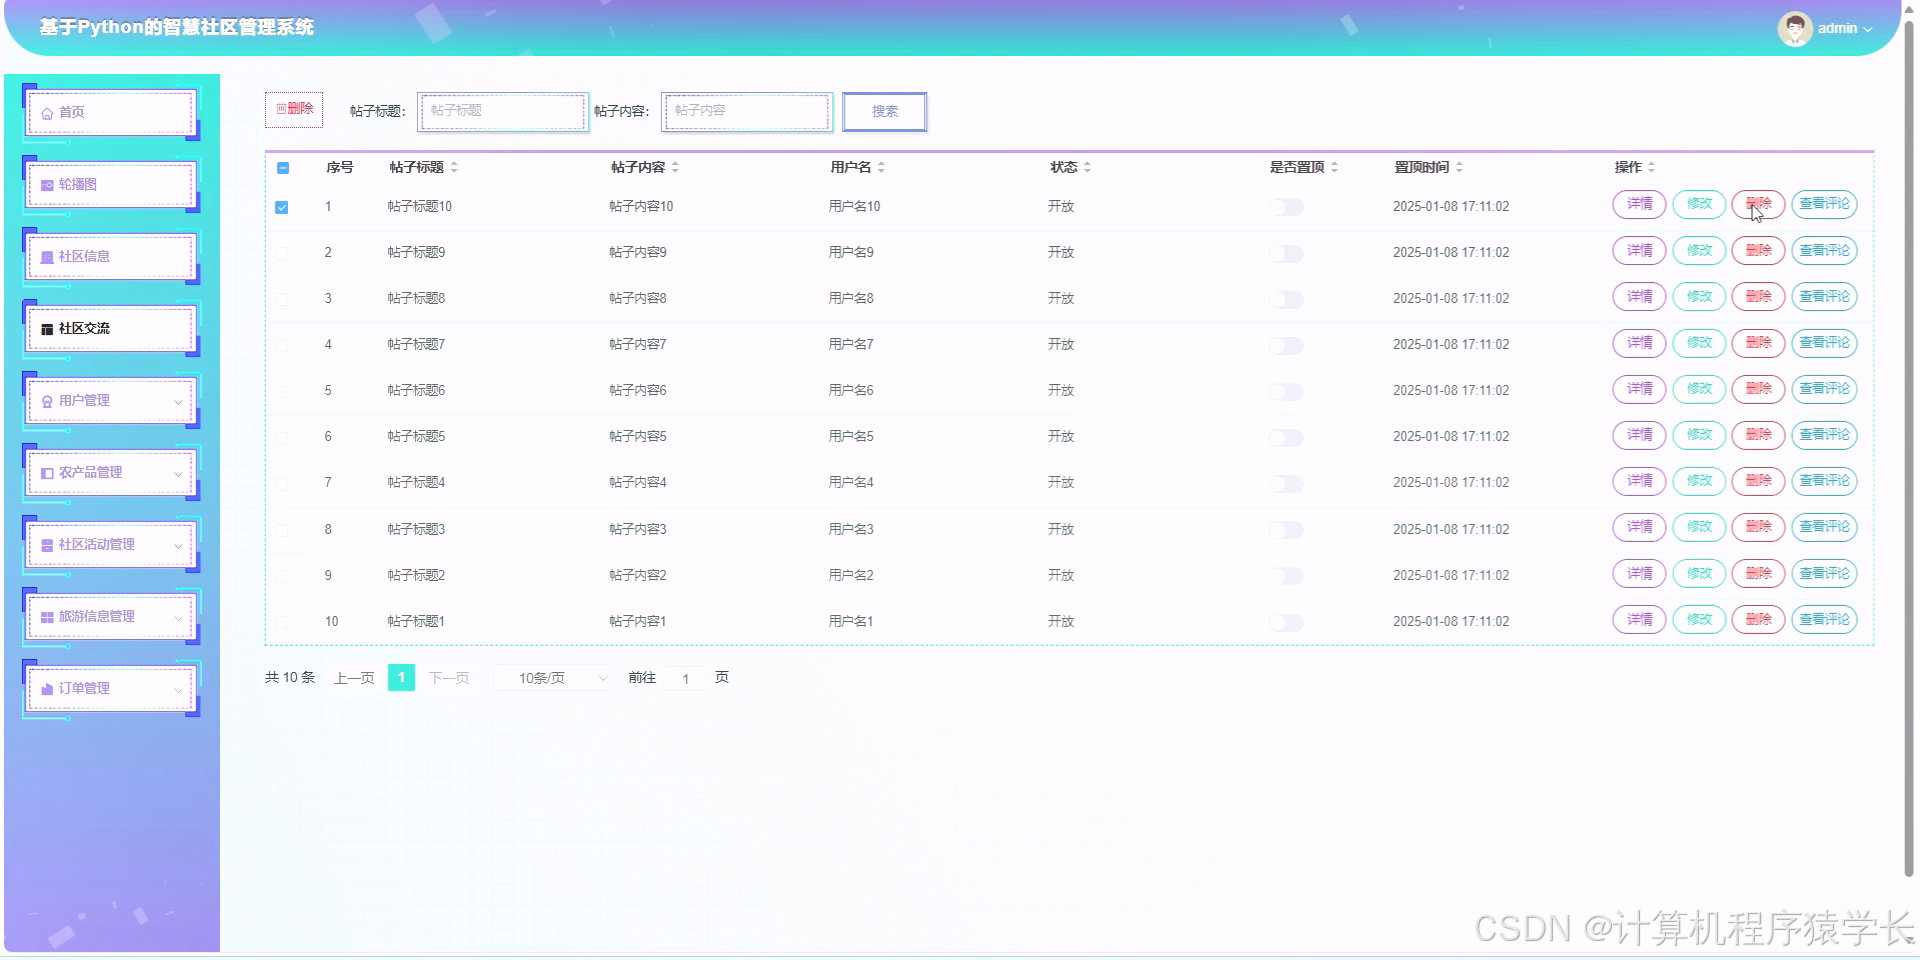Image resolution: width=1920 pixels, height=960 pixels.
Task: Click the 搜索 button
Action: (x=885, y=111)
